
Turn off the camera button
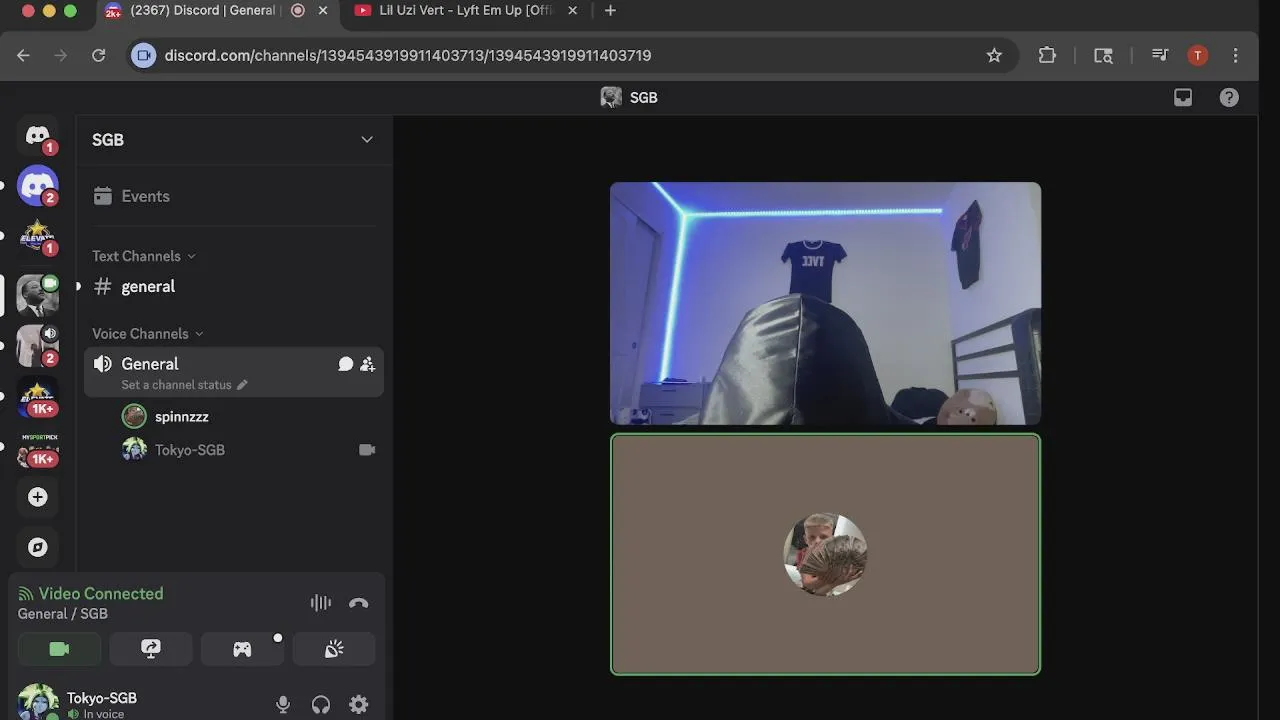click(59, 649)
